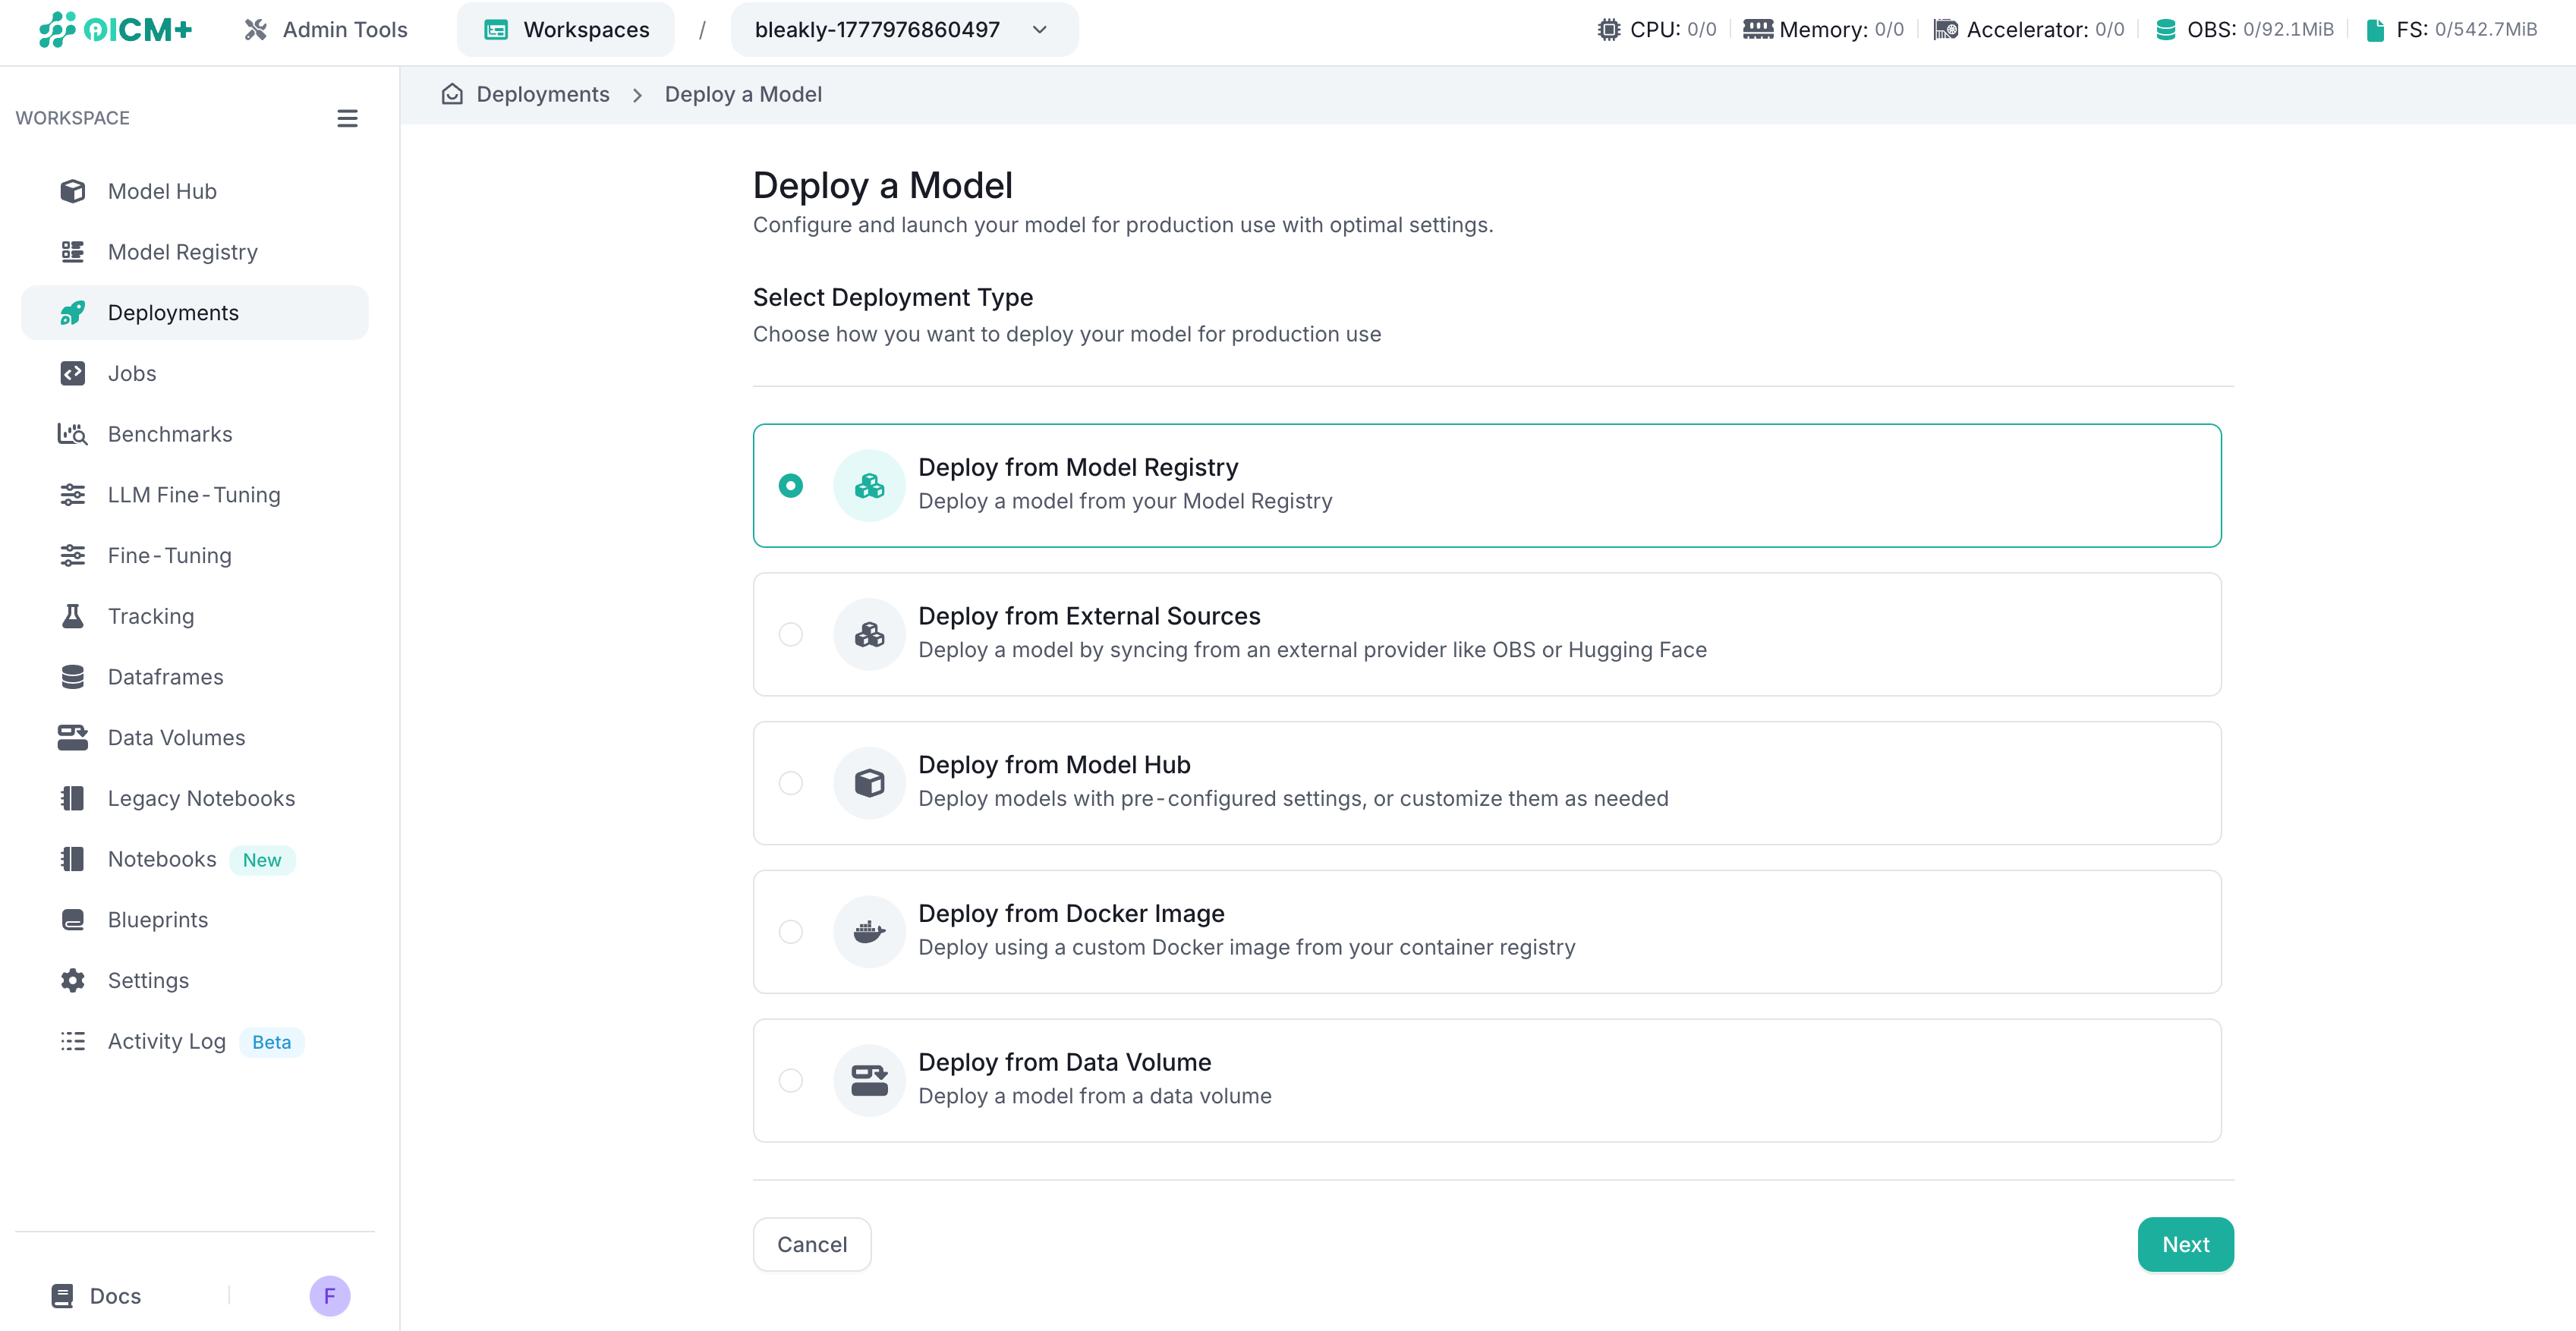Click the Blueprints icon
The height and width of the screenshot is (1331, 2576).
[x=72, y=920]
